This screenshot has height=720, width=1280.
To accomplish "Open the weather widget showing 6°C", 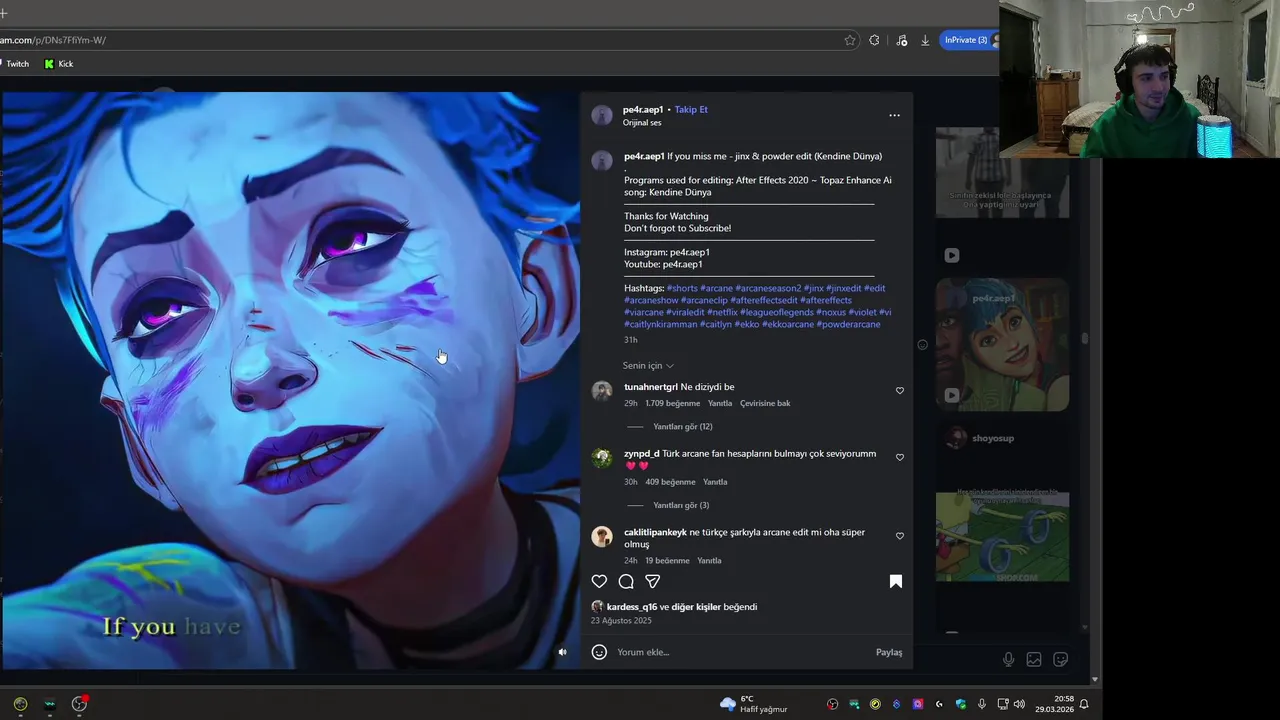I will click(754, 704).
